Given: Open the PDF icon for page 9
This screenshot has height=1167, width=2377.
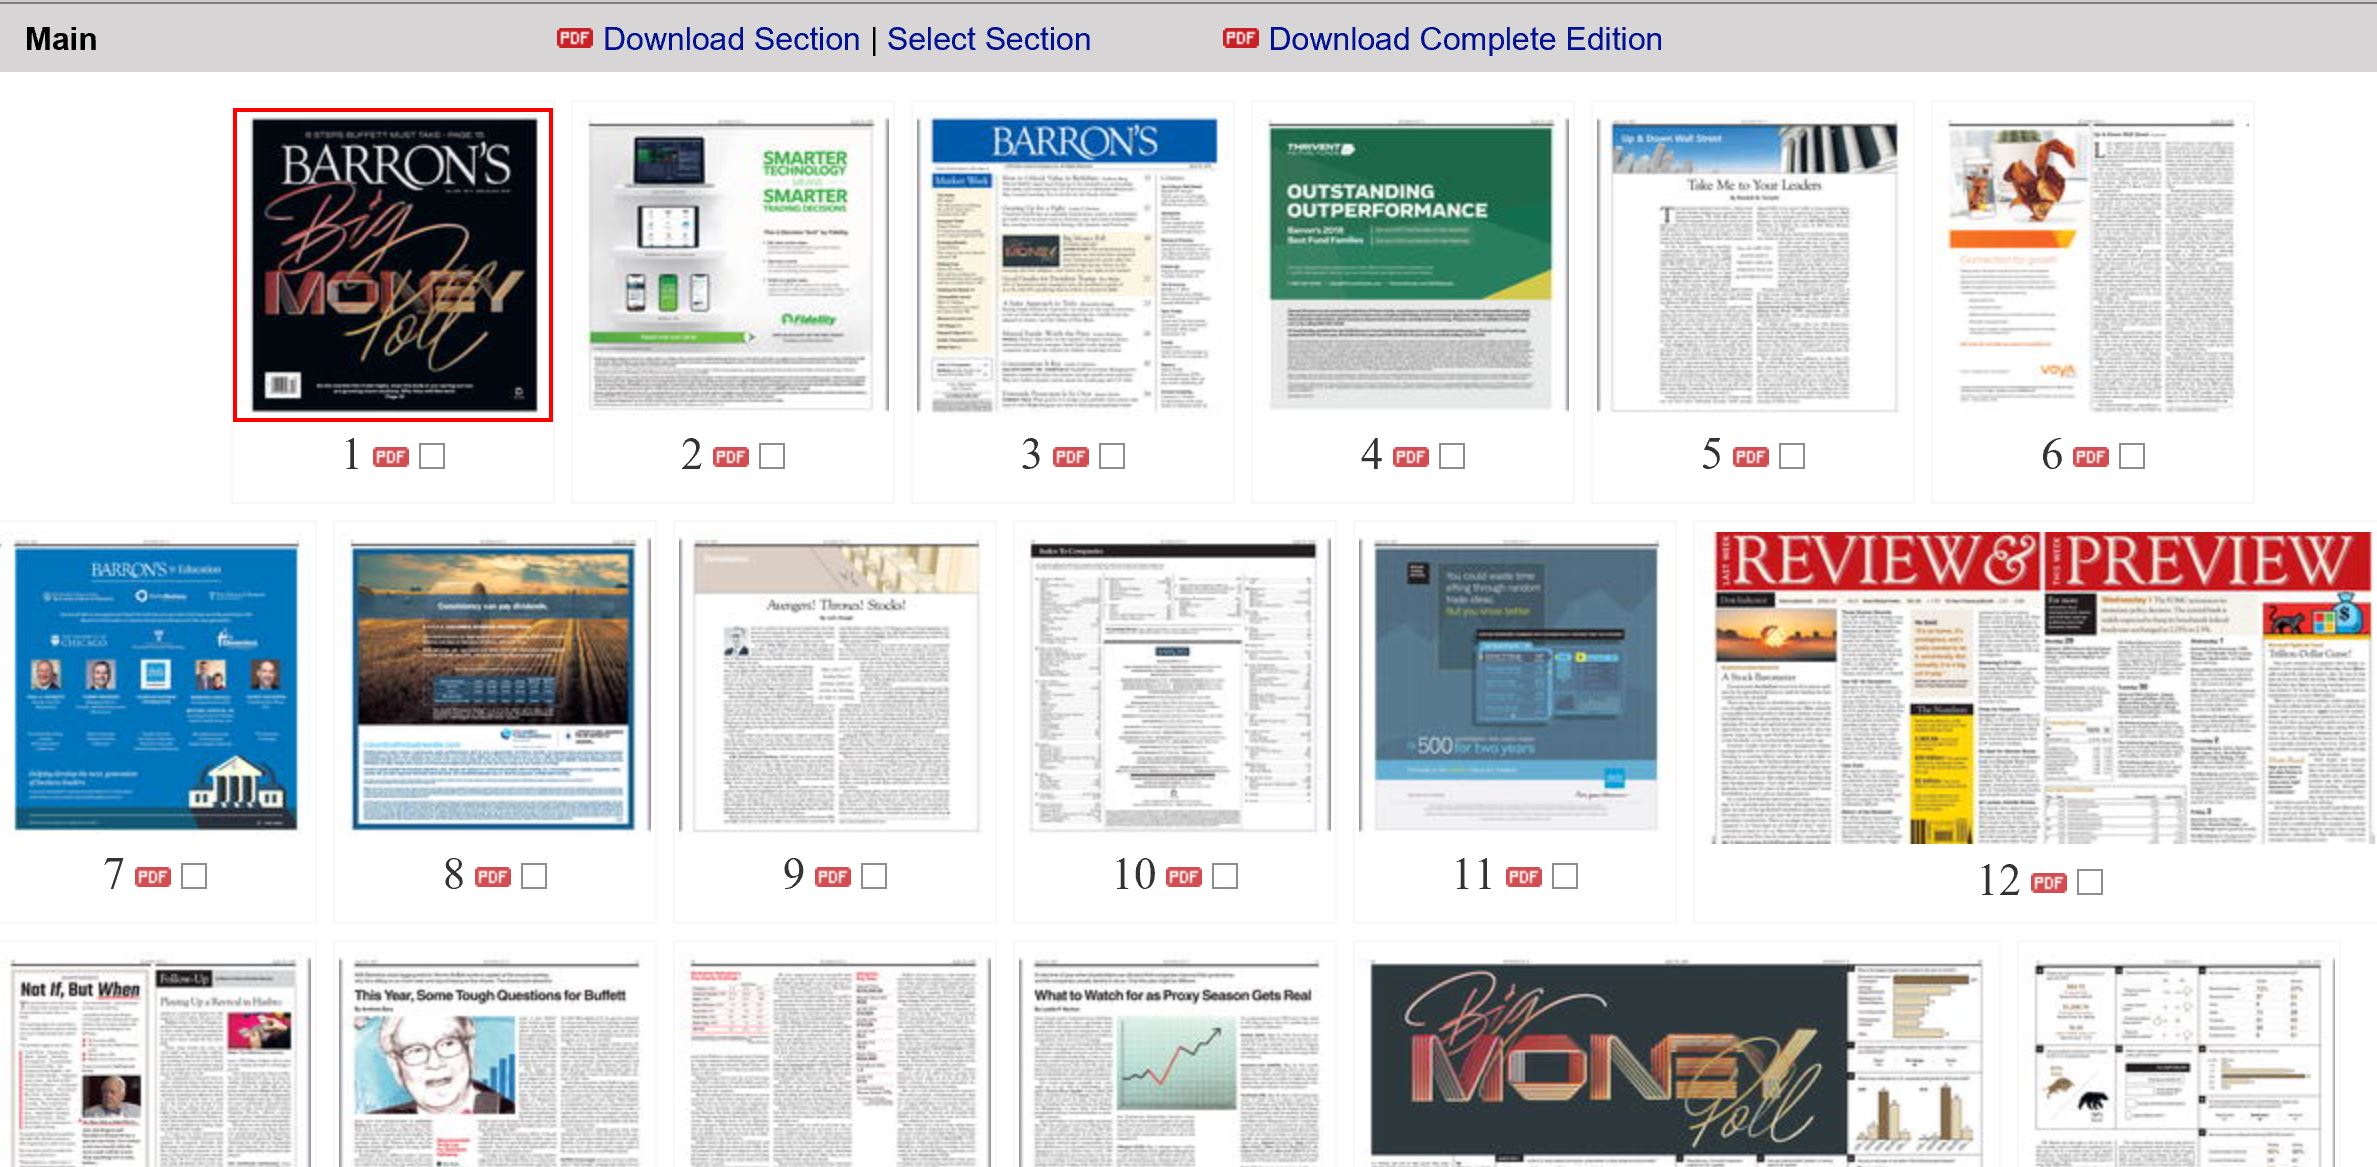Looking at the screenshot, I should coord(832,877).
